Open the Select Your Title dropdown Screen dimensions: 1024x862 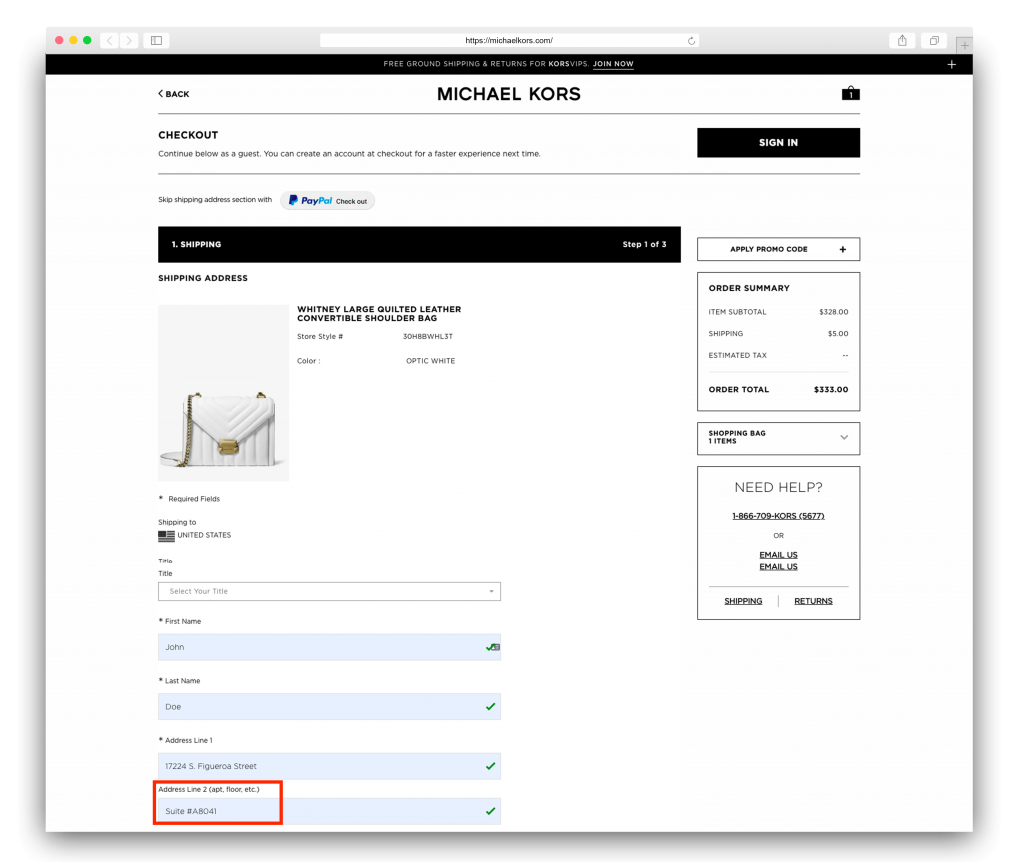pos(329,592)
